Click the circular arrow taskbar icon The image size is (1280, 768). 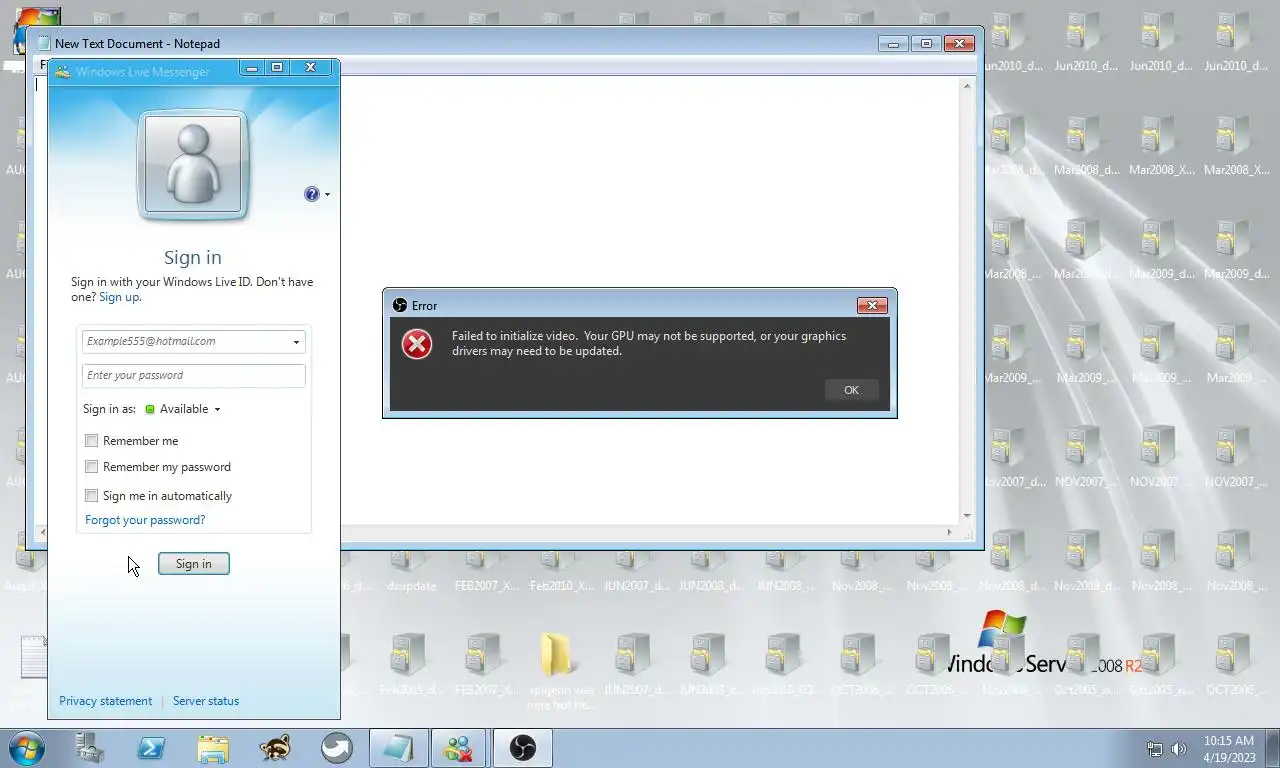[x=337, y=748]
